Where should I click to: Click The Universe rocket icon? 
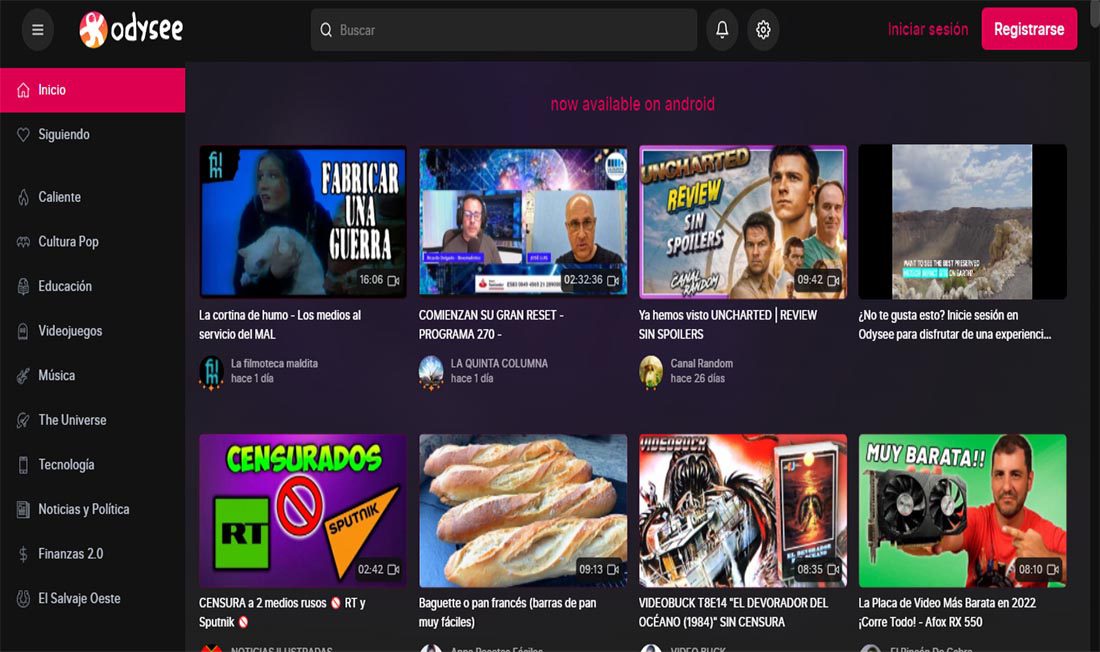[23, 420]
